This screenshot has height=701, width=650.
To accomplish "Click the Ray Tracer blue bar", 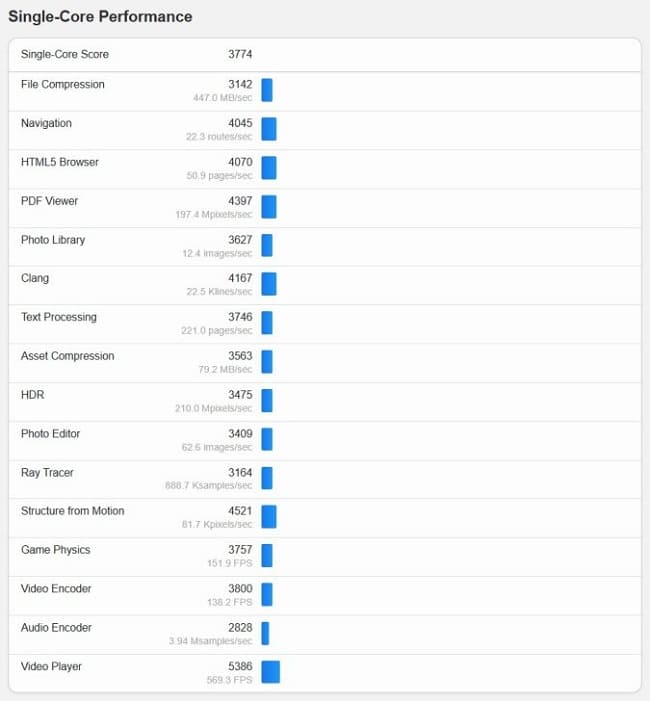I will [267, 478].
